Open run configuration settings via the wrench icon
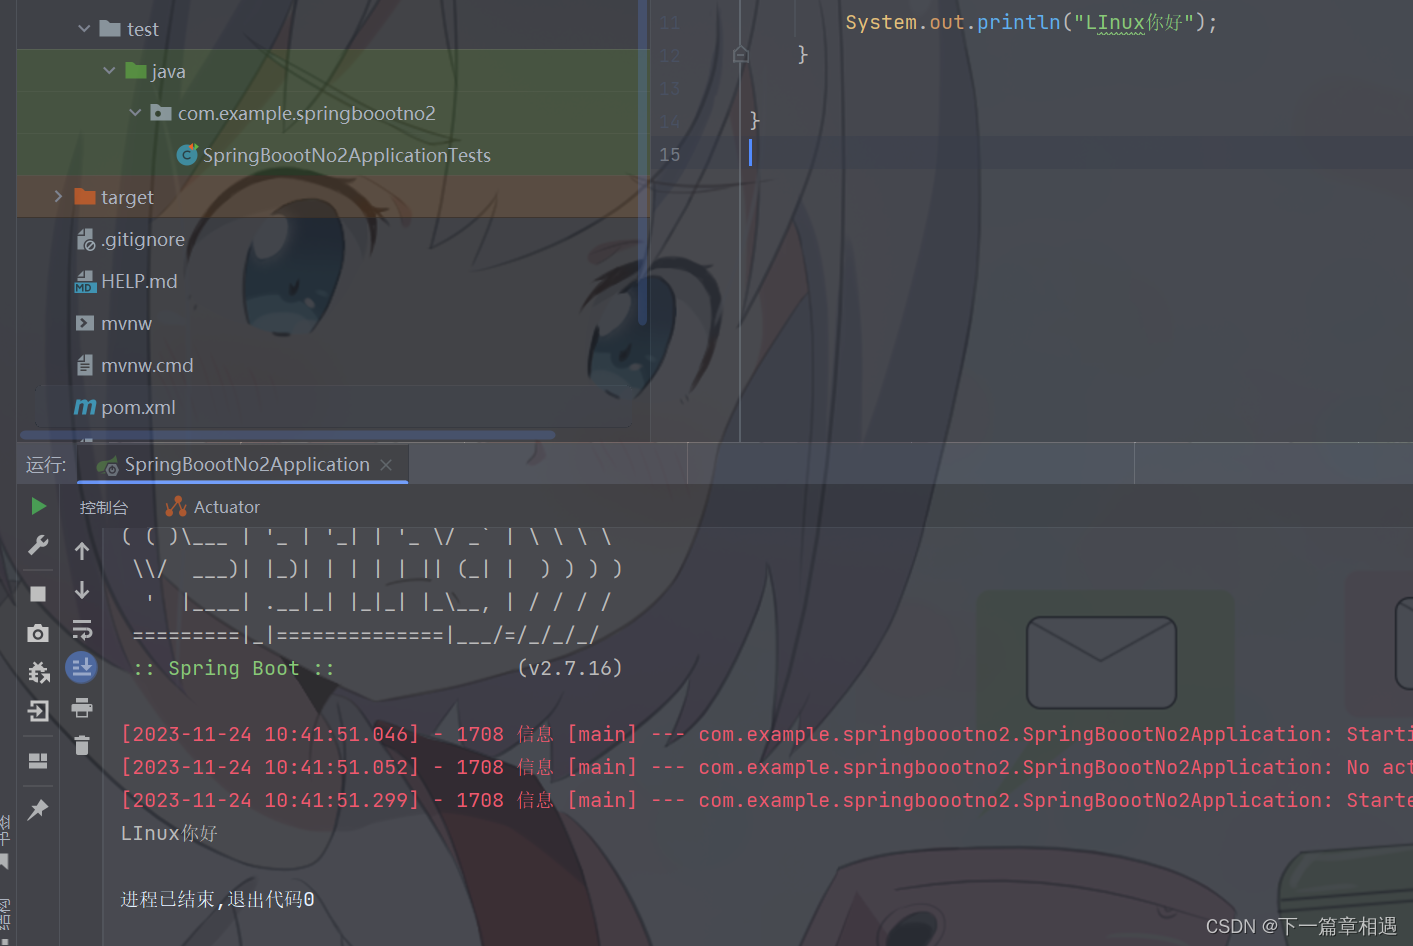This screenshot has width=1413, height=946. coord(37,545)
